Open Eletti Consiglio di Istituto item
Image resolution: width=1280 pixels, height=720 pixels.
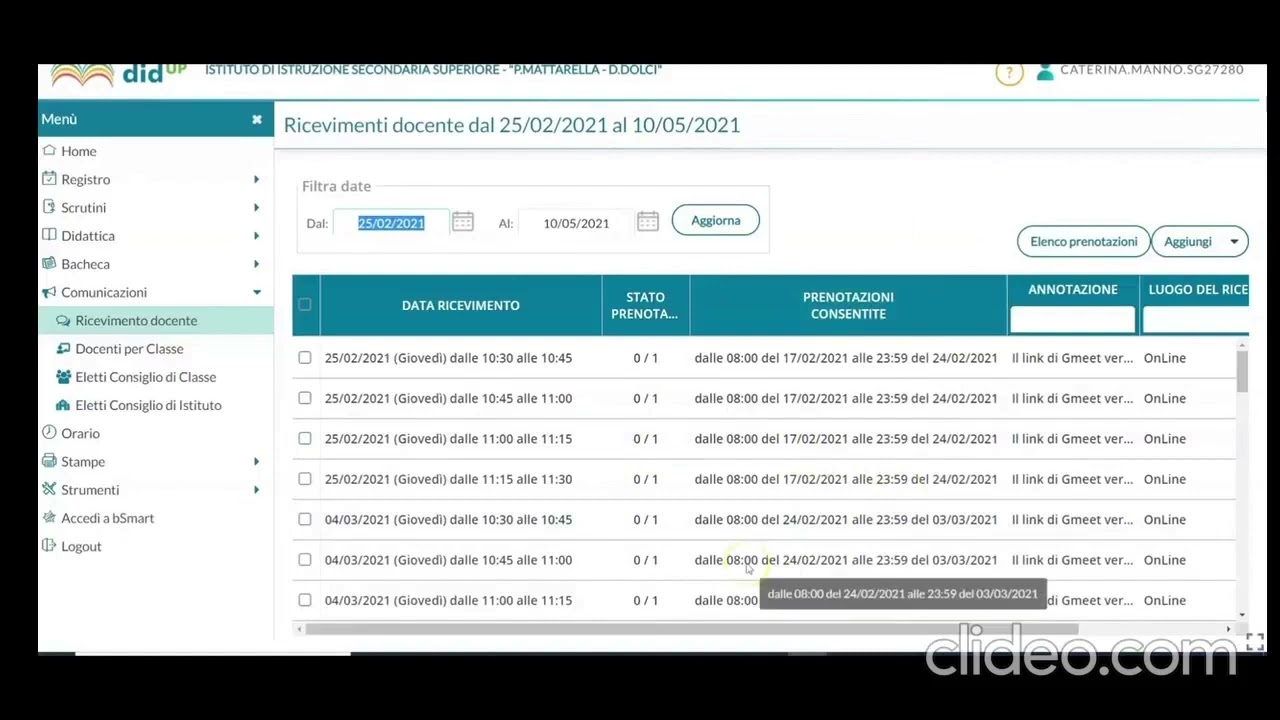[x=148, y=405]
